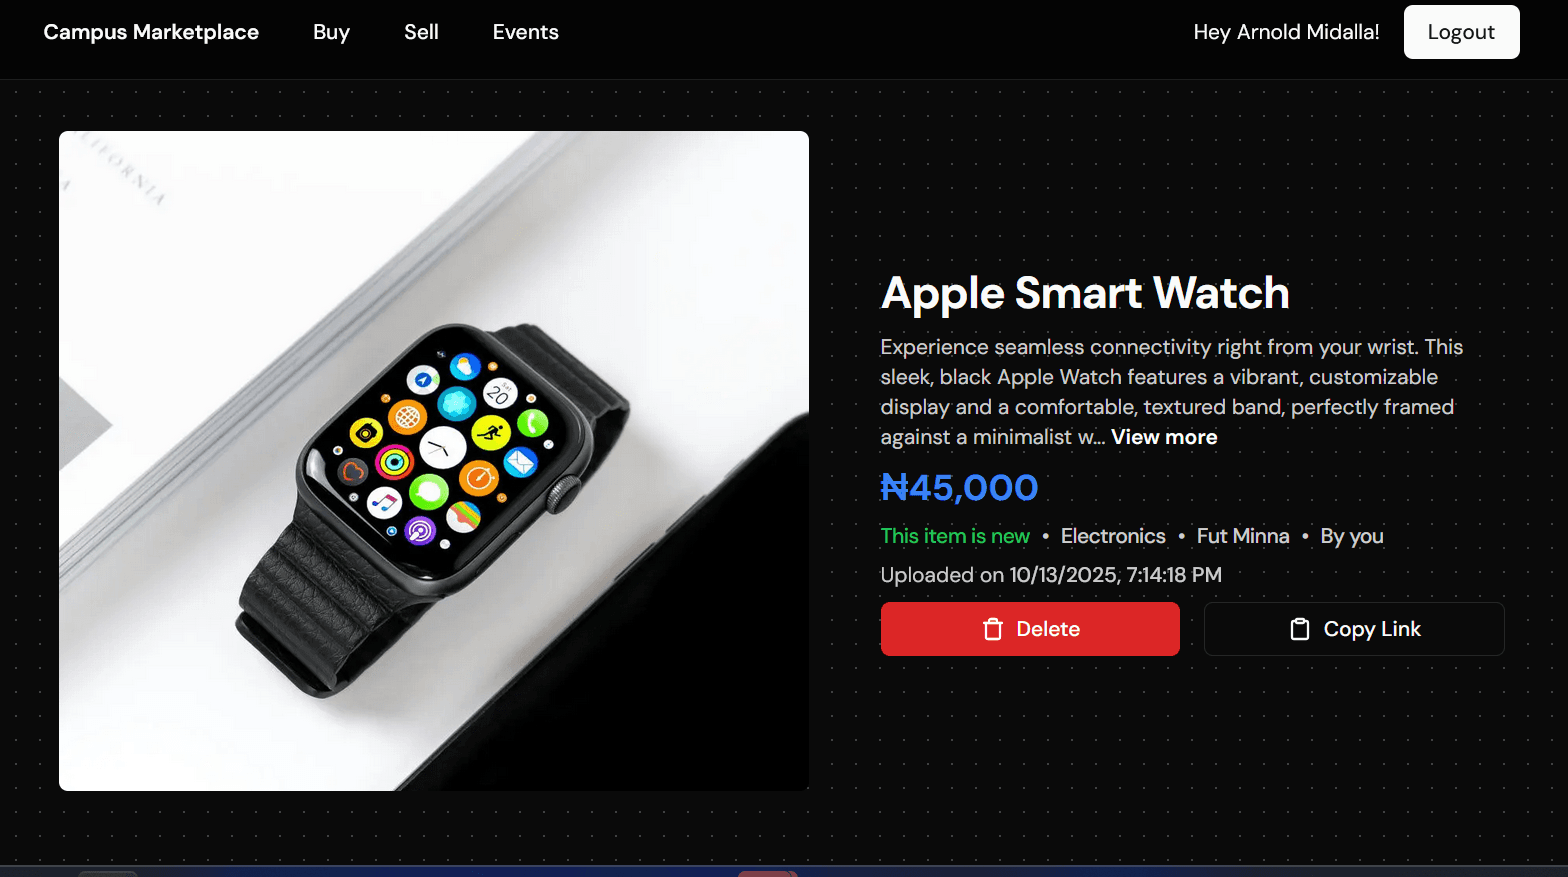Delete this listing with the red button
The height and width of the screenshot is (877, 1568).
1030,629
